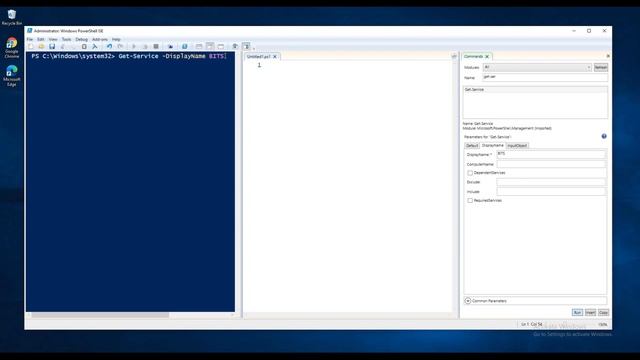Collapse the script pane using the corner arrow
This screenshot has height=360, width=640.
point(454,56)
